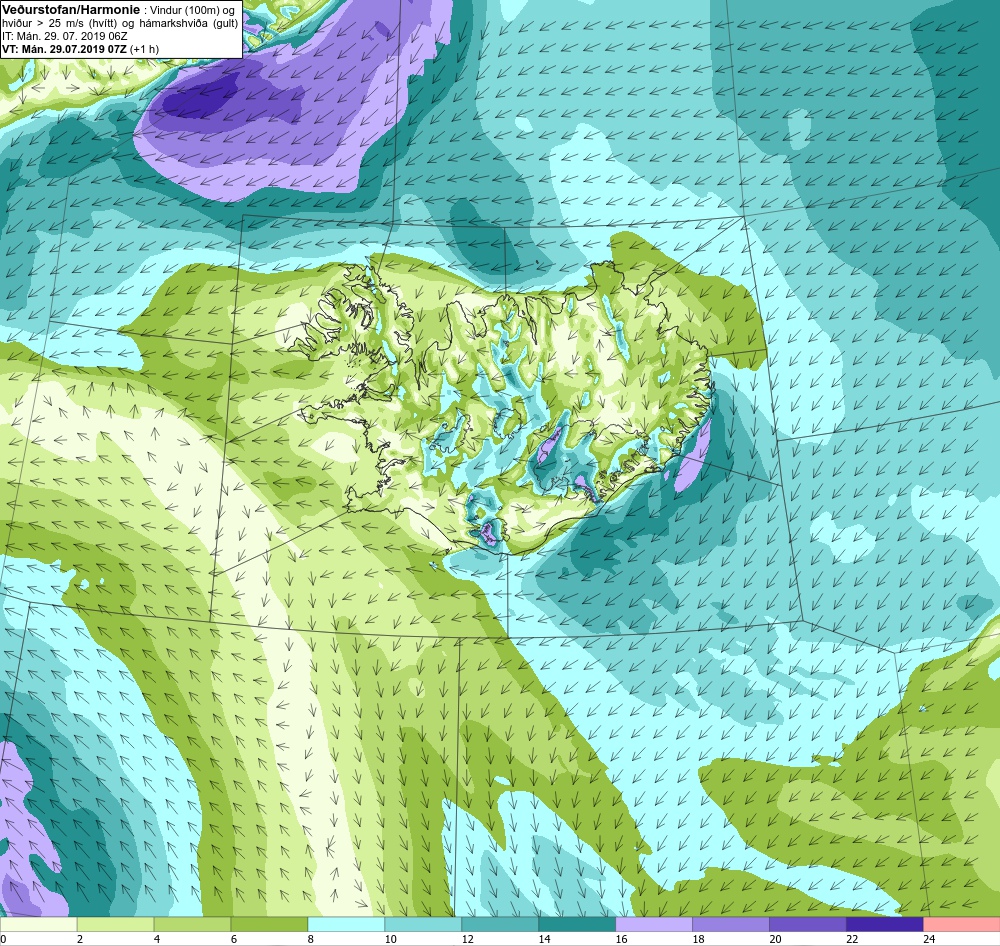Click the legend label '24'
Image resolution: width=1000 pixels, height=946 pixels.
coord(929,938)
